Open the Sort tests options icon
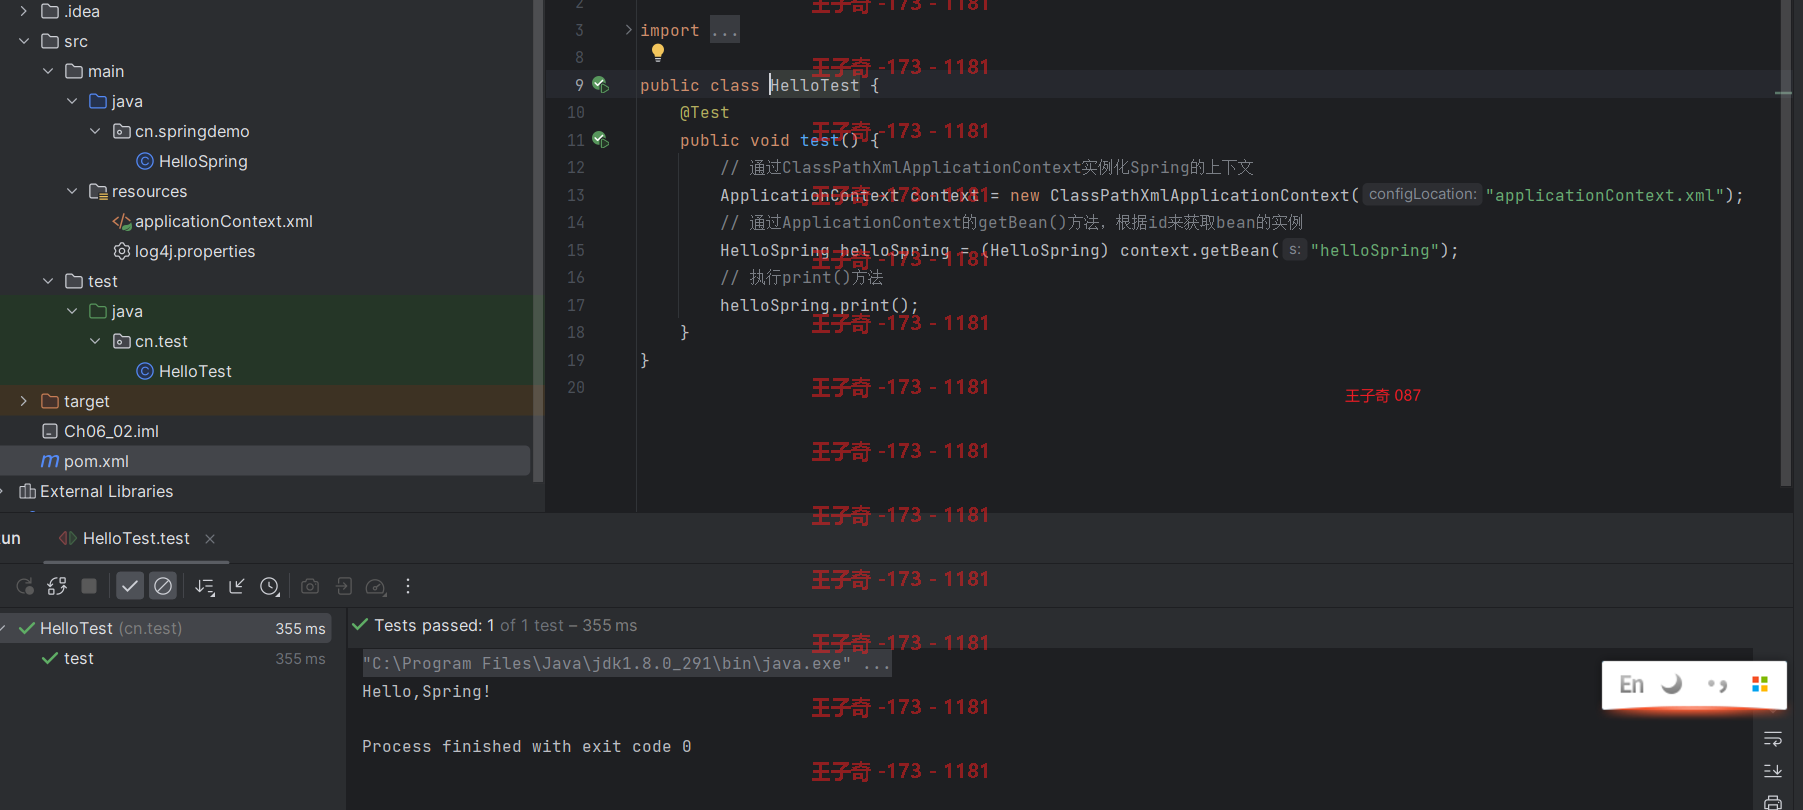Screen dimensions: 1803x810 coord(204,587)
